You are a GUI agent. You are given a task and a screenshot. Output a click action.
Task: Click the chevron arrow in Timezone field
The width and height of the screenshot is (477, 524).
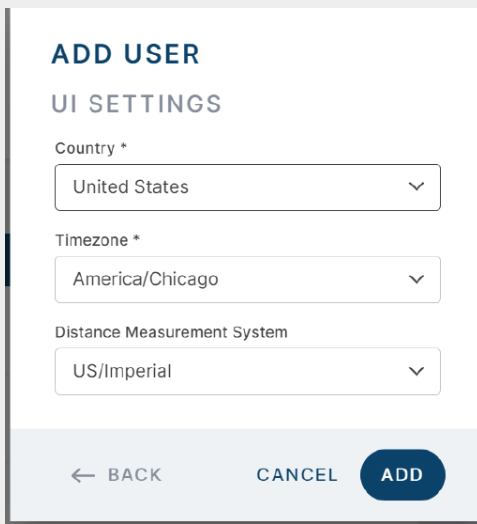pos(416,279)
